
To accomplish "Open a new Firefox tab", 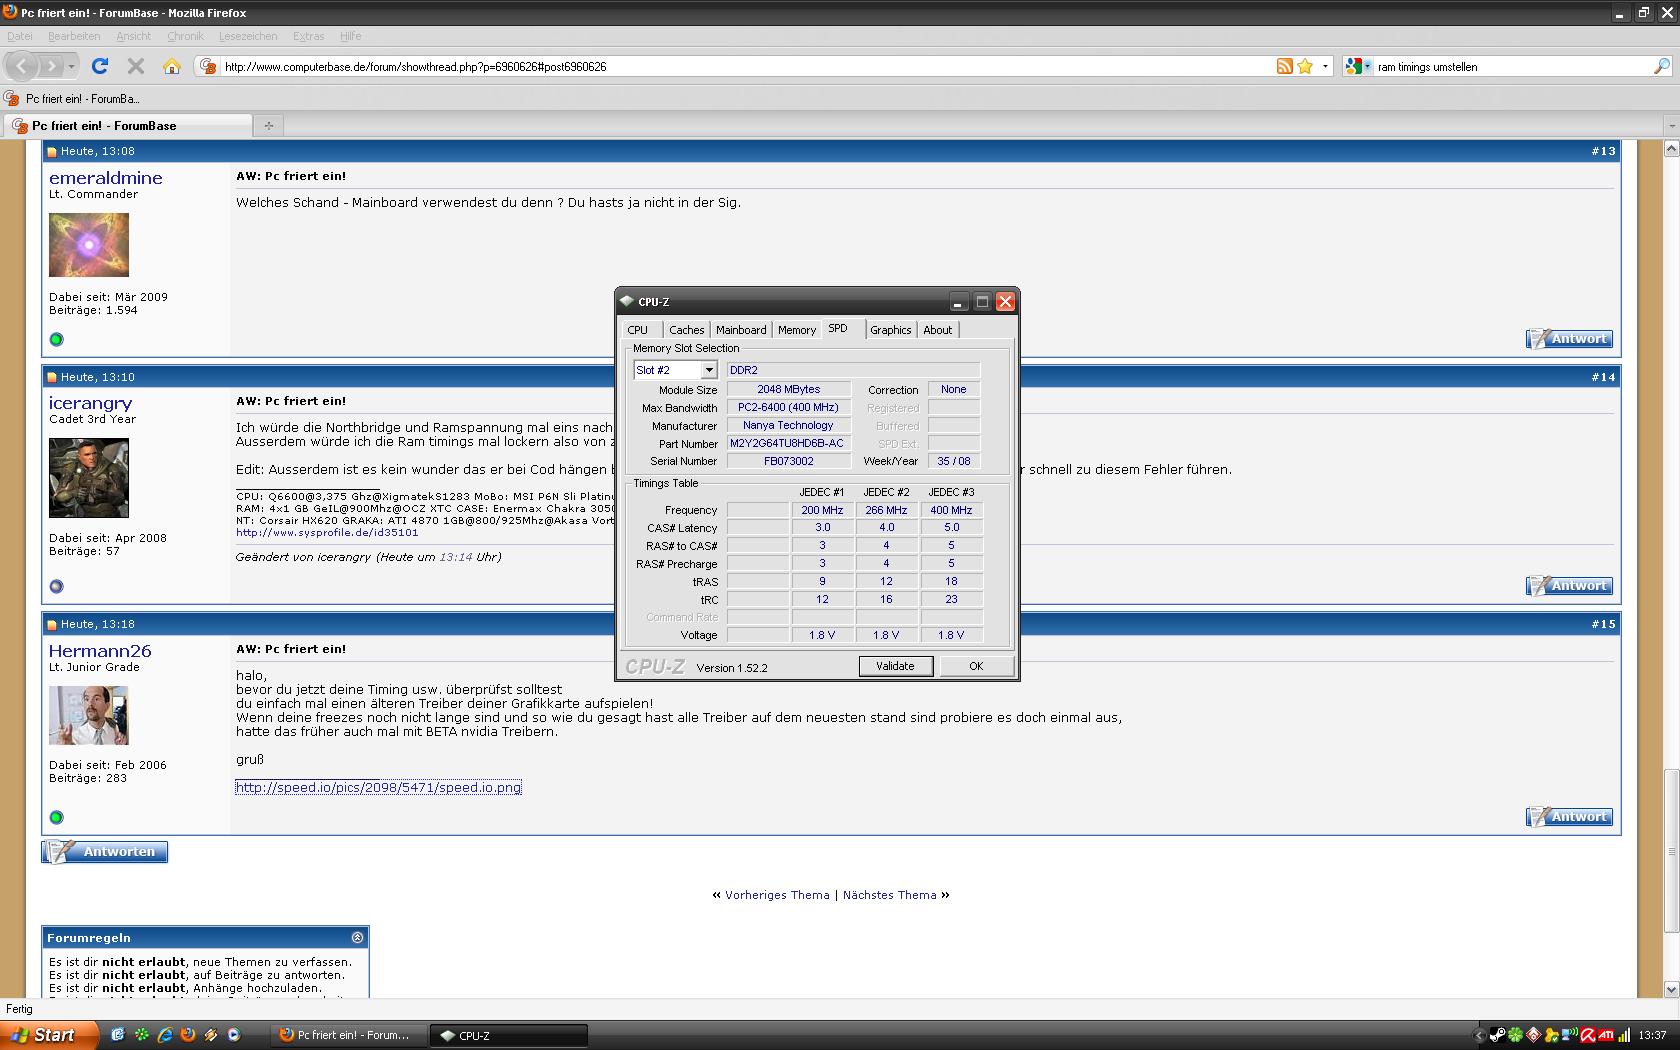I will [268, 126].
